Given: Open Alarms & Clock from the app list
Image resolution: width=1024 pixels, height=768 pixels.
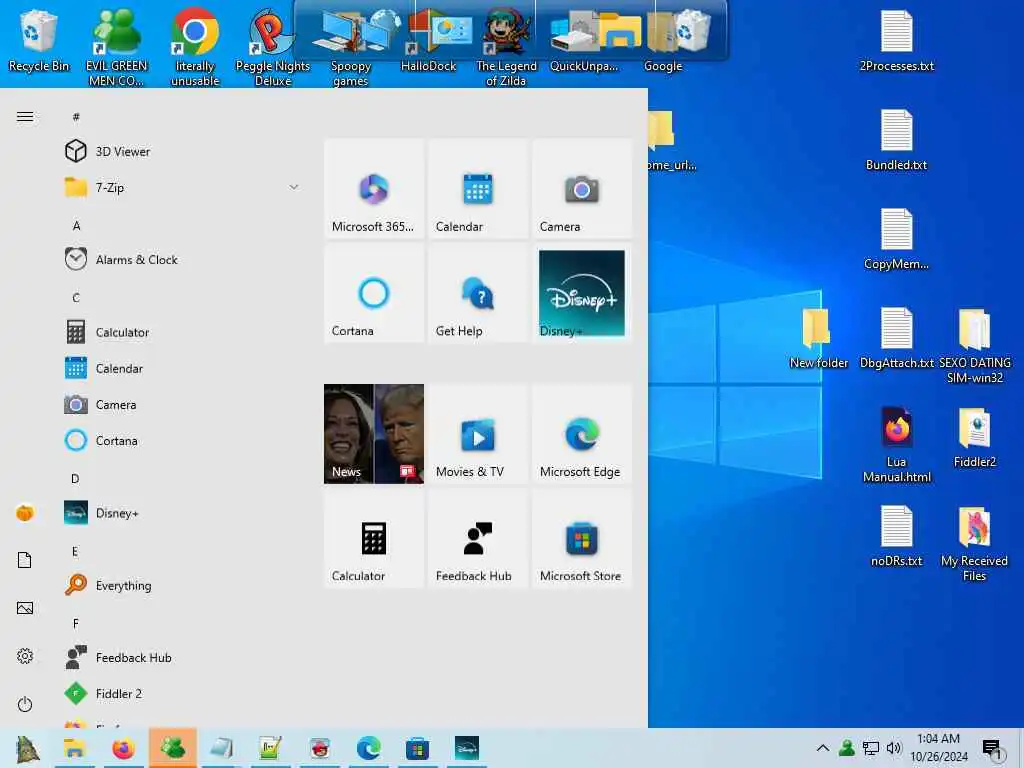Looking at the screenshot, I should (x=183, y=260).
